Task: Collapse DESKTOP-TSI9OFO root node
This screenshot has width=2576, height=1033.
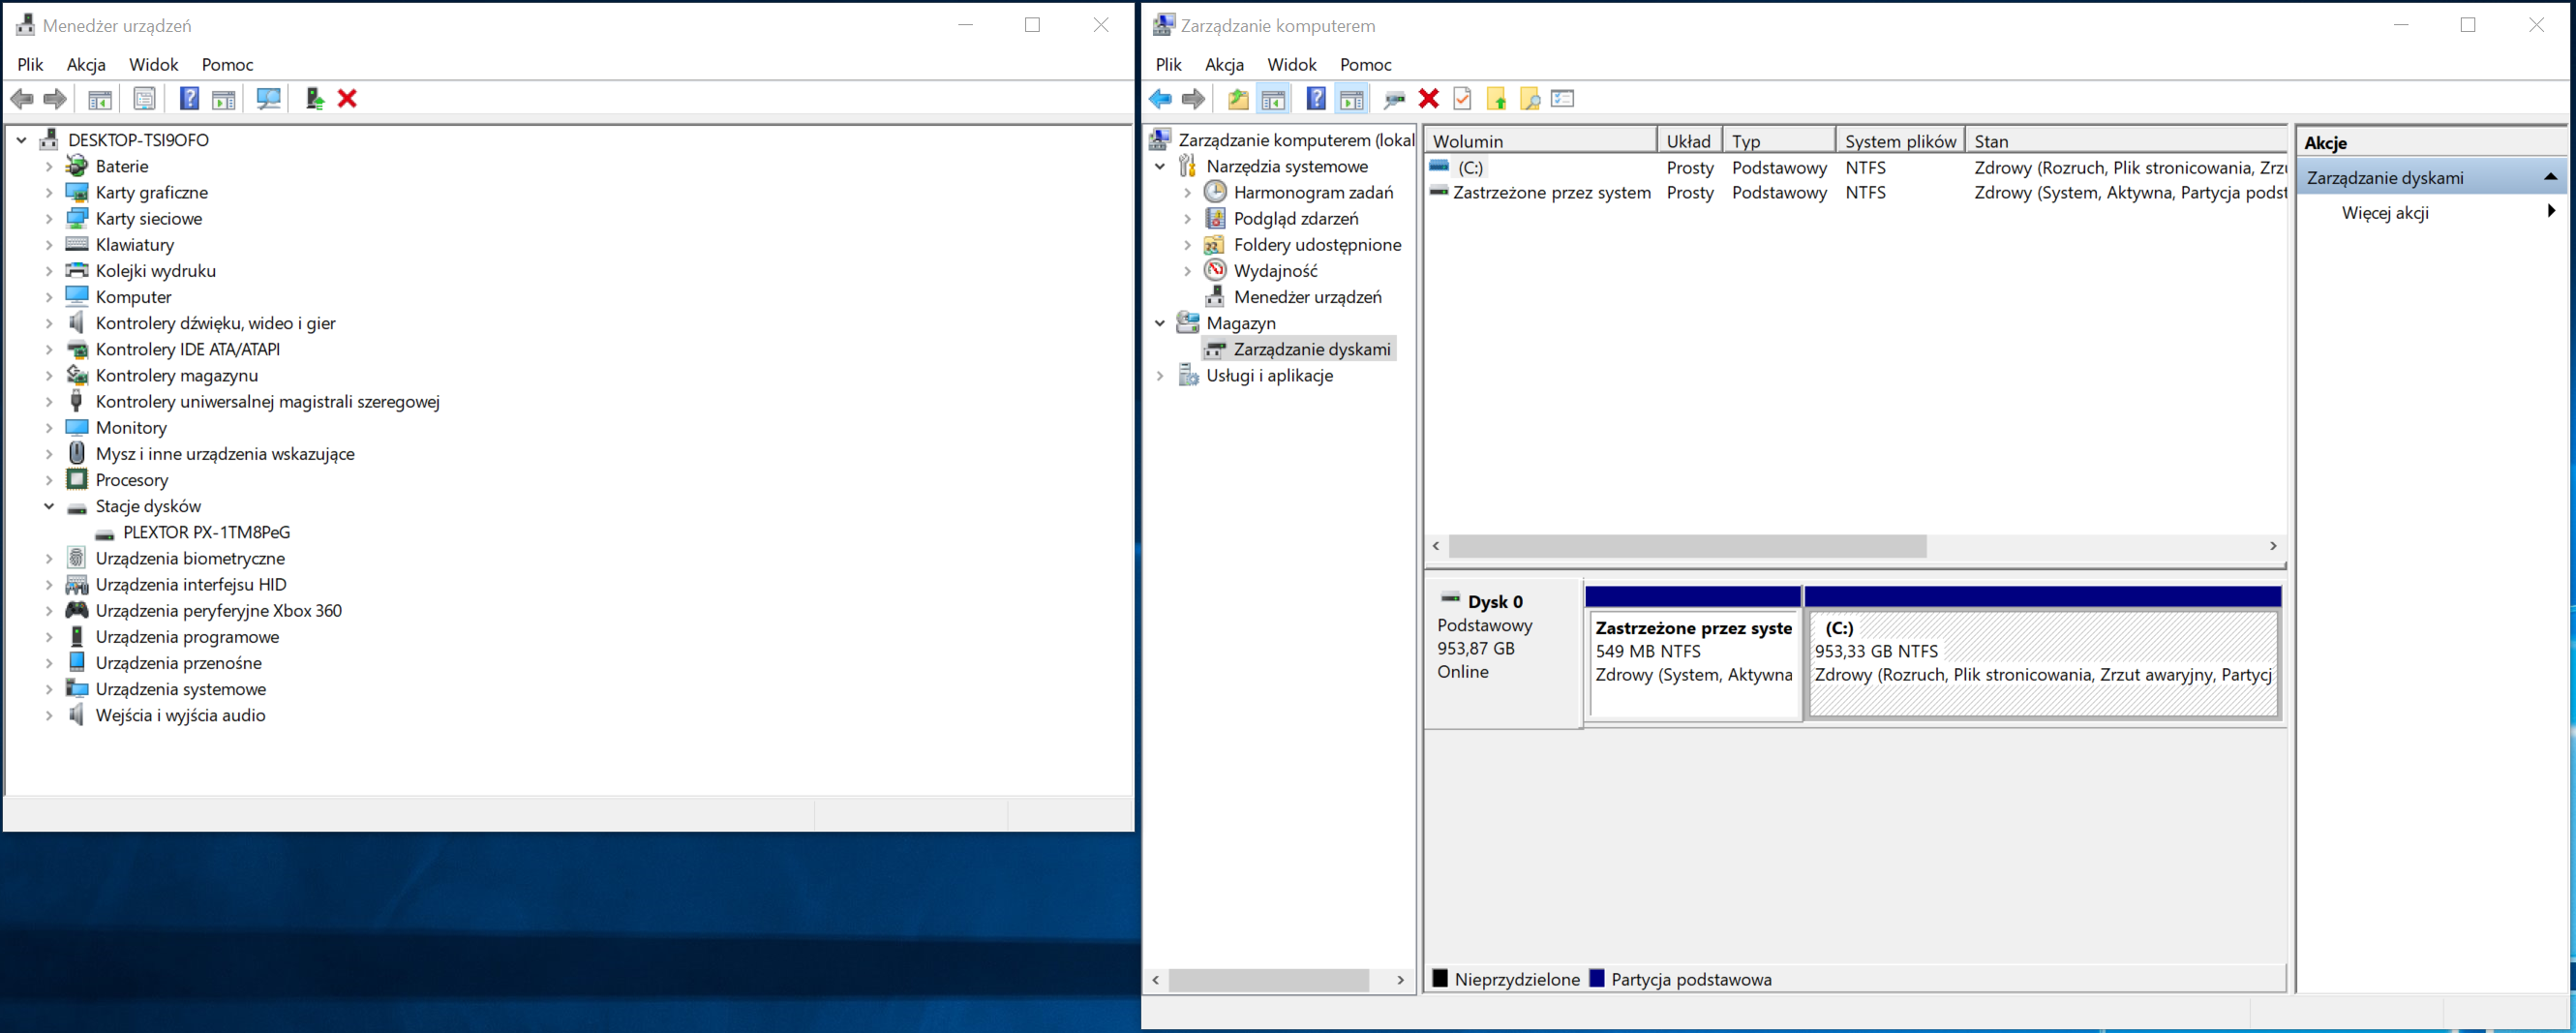Action: click(21, 140)
